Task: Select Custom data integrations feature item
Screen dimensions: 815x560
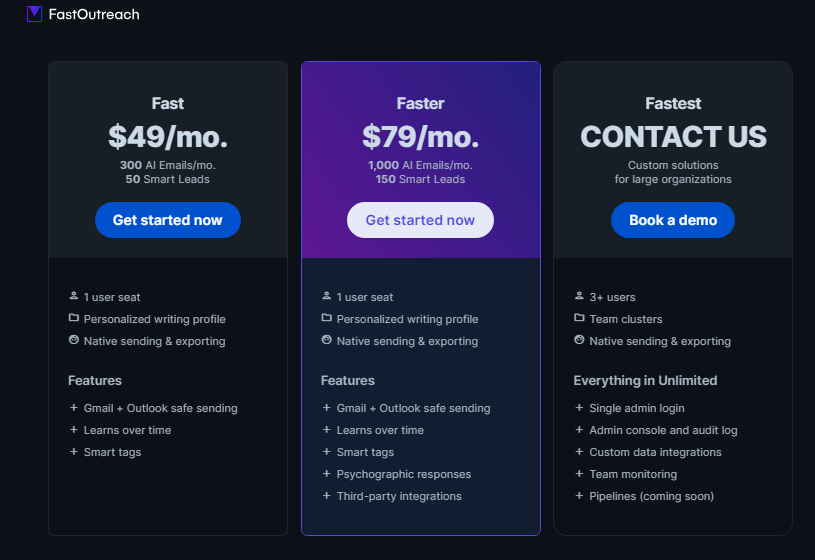Action: 655,452
